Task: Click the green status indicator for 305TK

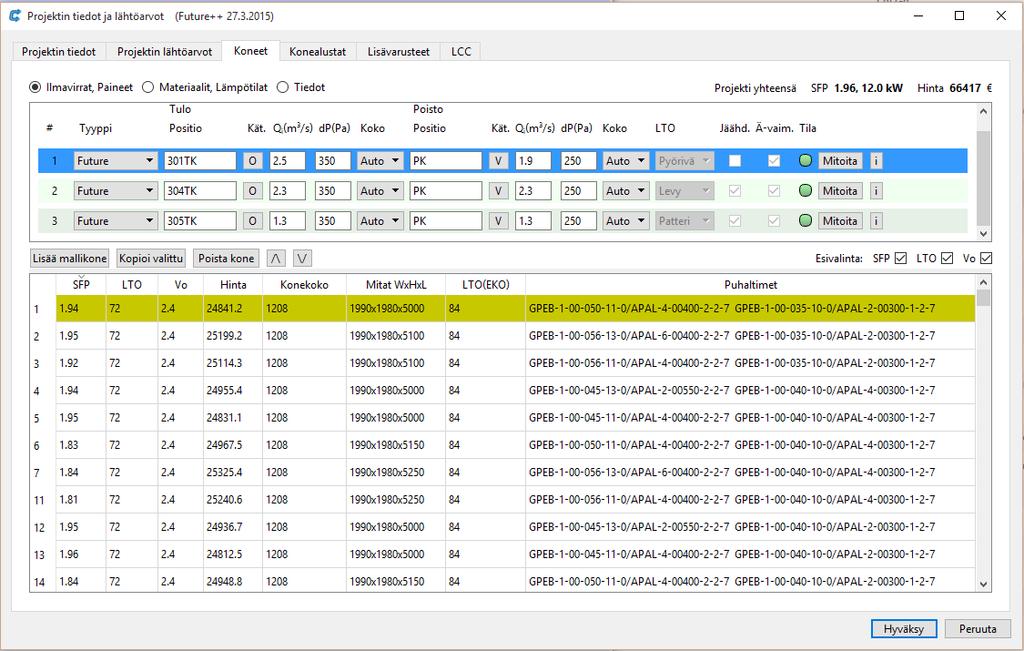Action: (x=805, y=221)
